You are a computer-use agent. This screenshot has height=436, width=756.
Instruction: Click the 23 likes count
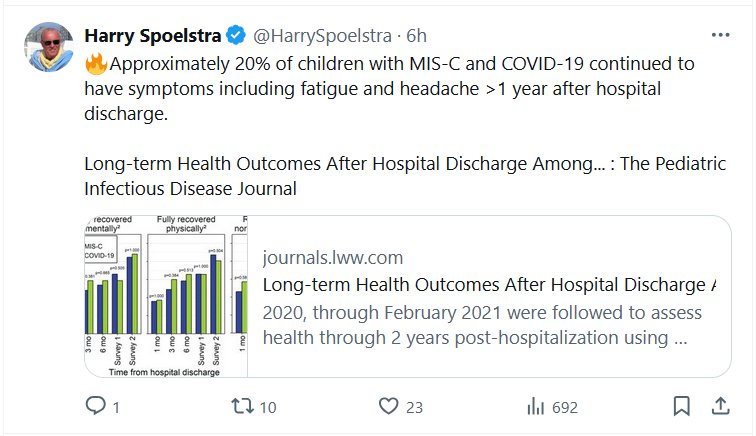pyautogui.click(x=415, y=407)
